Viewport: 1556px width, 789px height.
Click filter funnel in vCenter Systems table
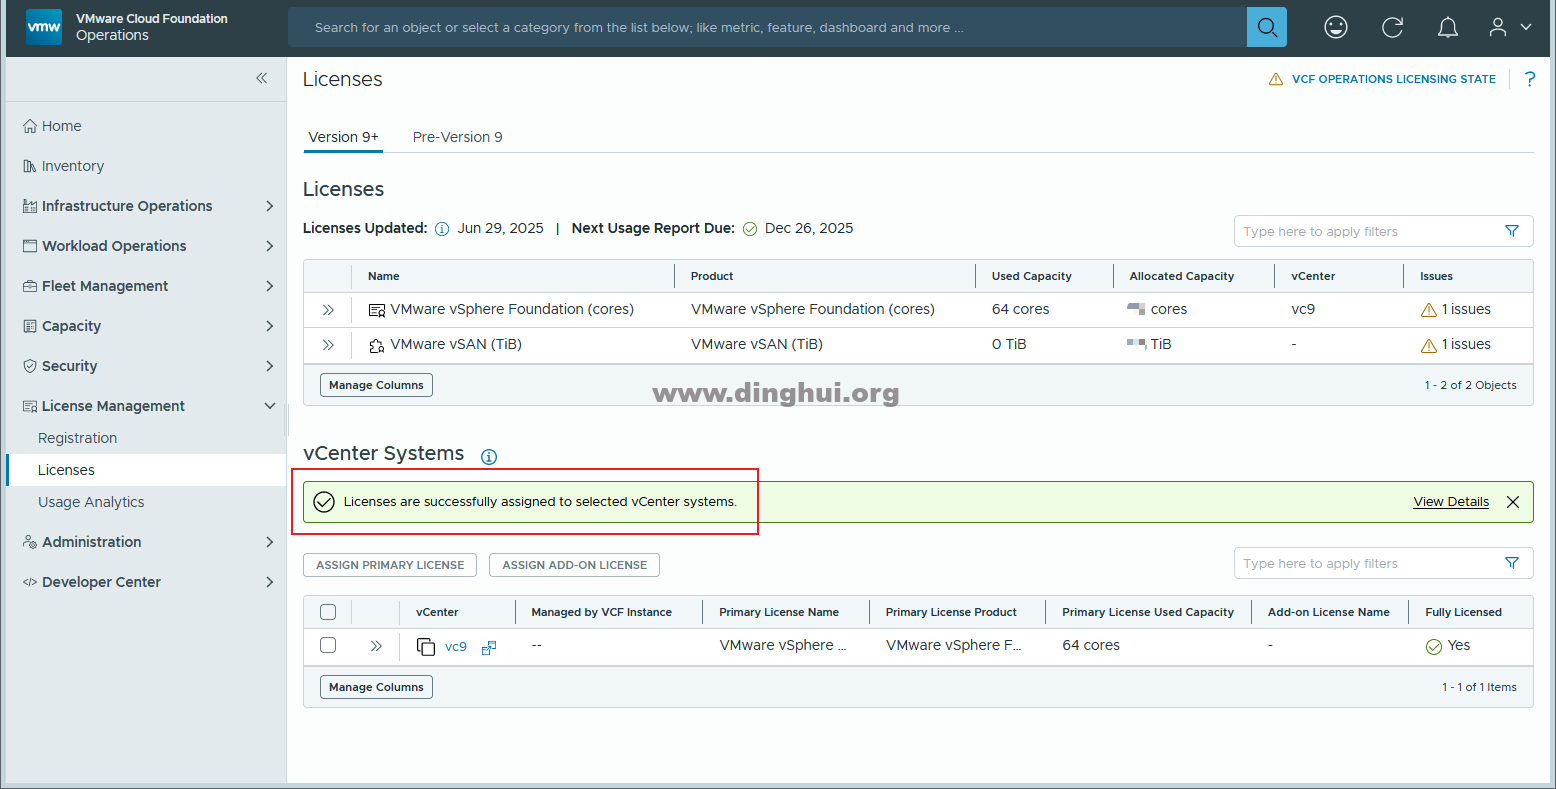[1512, 563]
